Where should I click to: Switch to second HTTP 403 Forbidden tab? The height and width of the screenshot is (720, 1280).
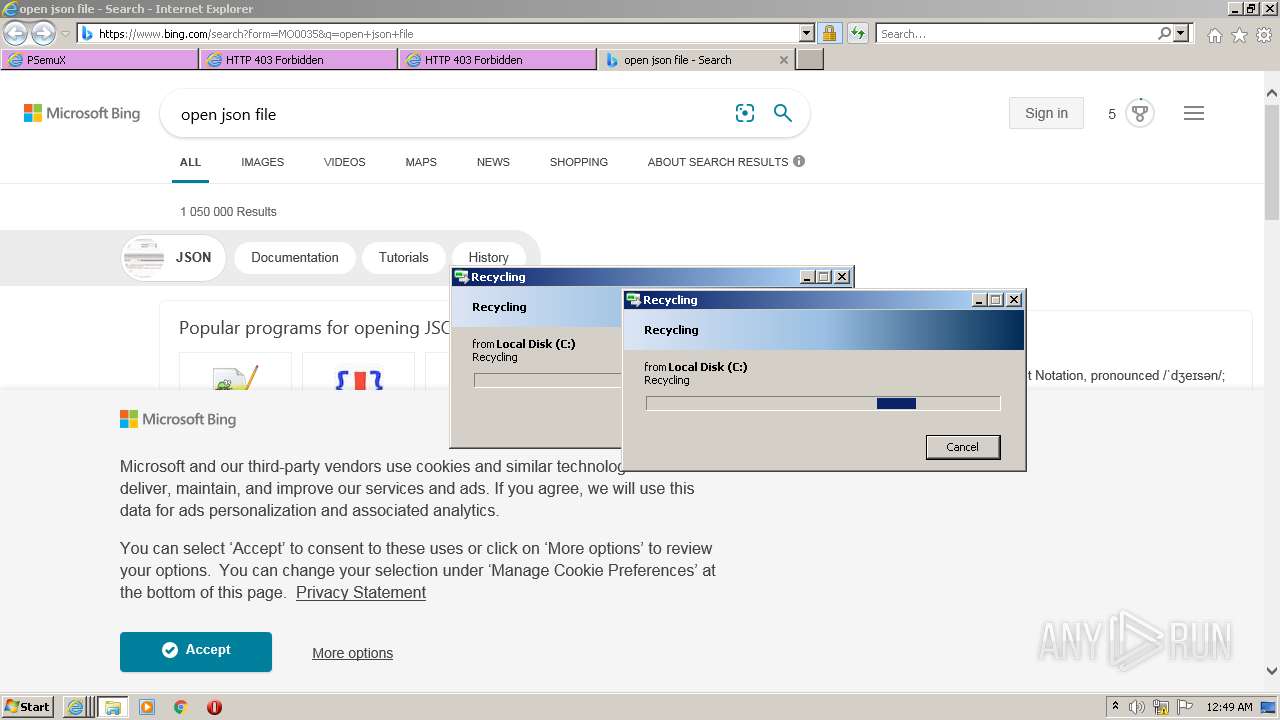coord(498,60)
